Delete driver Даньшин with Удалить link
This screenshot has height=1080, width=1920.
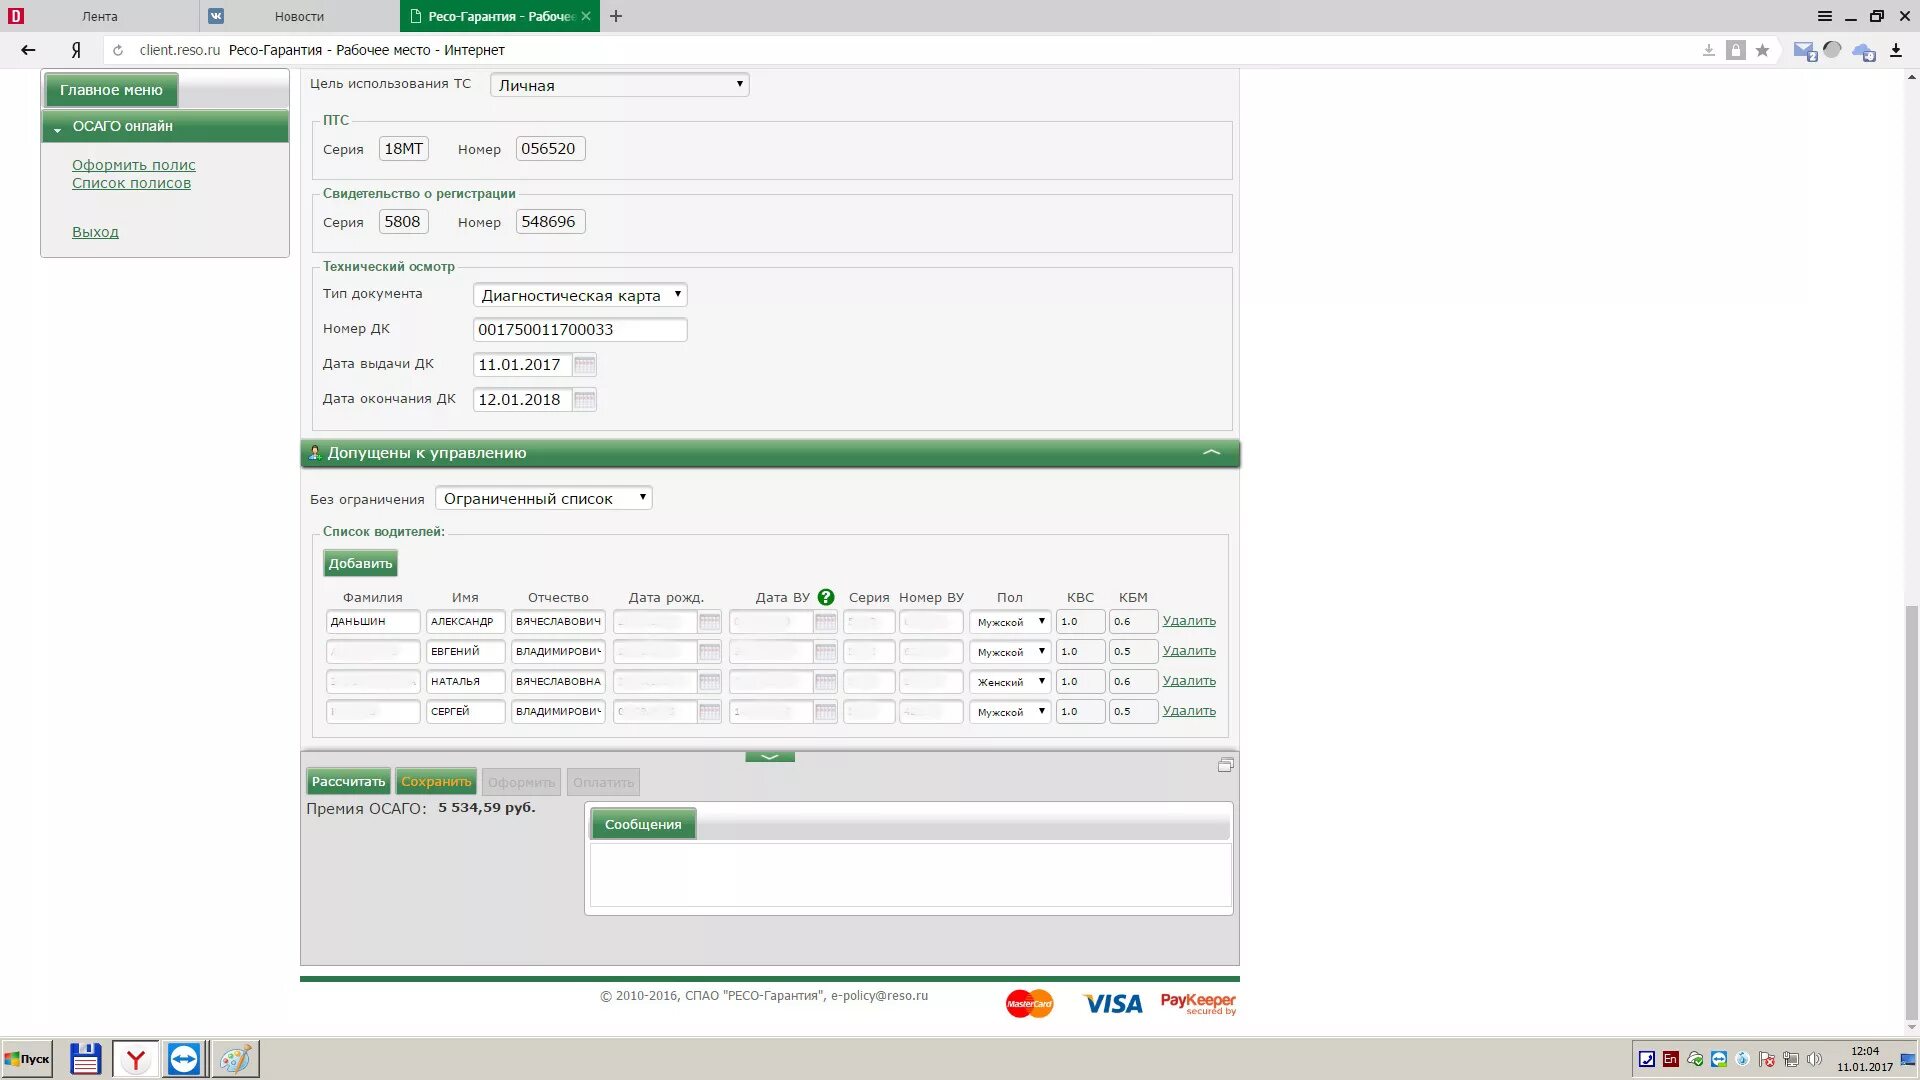[1189, 621]
